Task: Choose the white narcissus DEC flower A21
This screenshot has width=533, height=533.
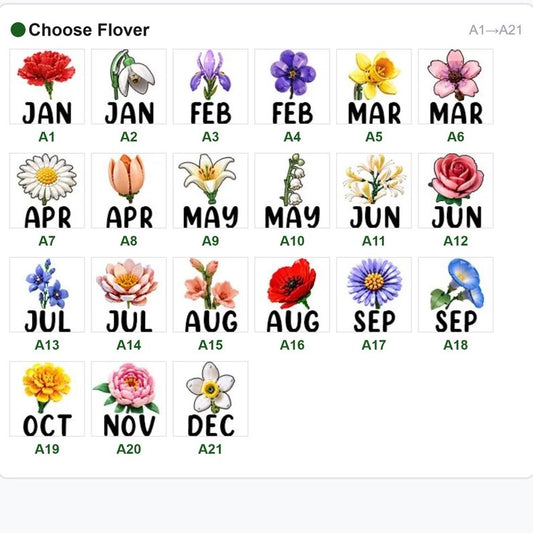Action: pyautogui.click(x=210, y=399)
